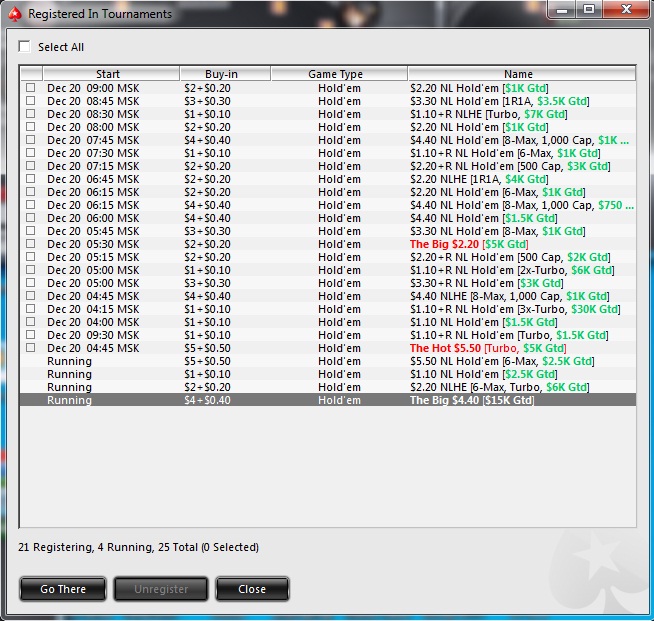This screenshot has width=654, height=621.
Task: Check the box for Dec 20 09:30 MSK tournament
Action: click(30, 335)
